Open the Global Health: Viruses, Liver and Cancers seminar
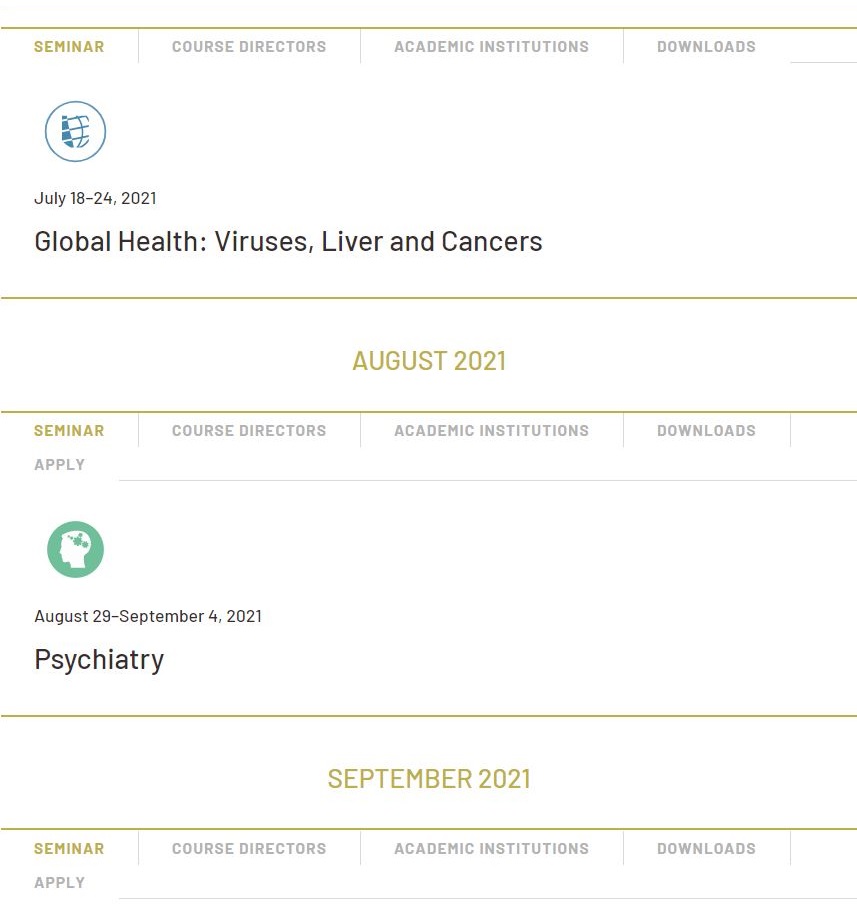 [x=288, y=242]
